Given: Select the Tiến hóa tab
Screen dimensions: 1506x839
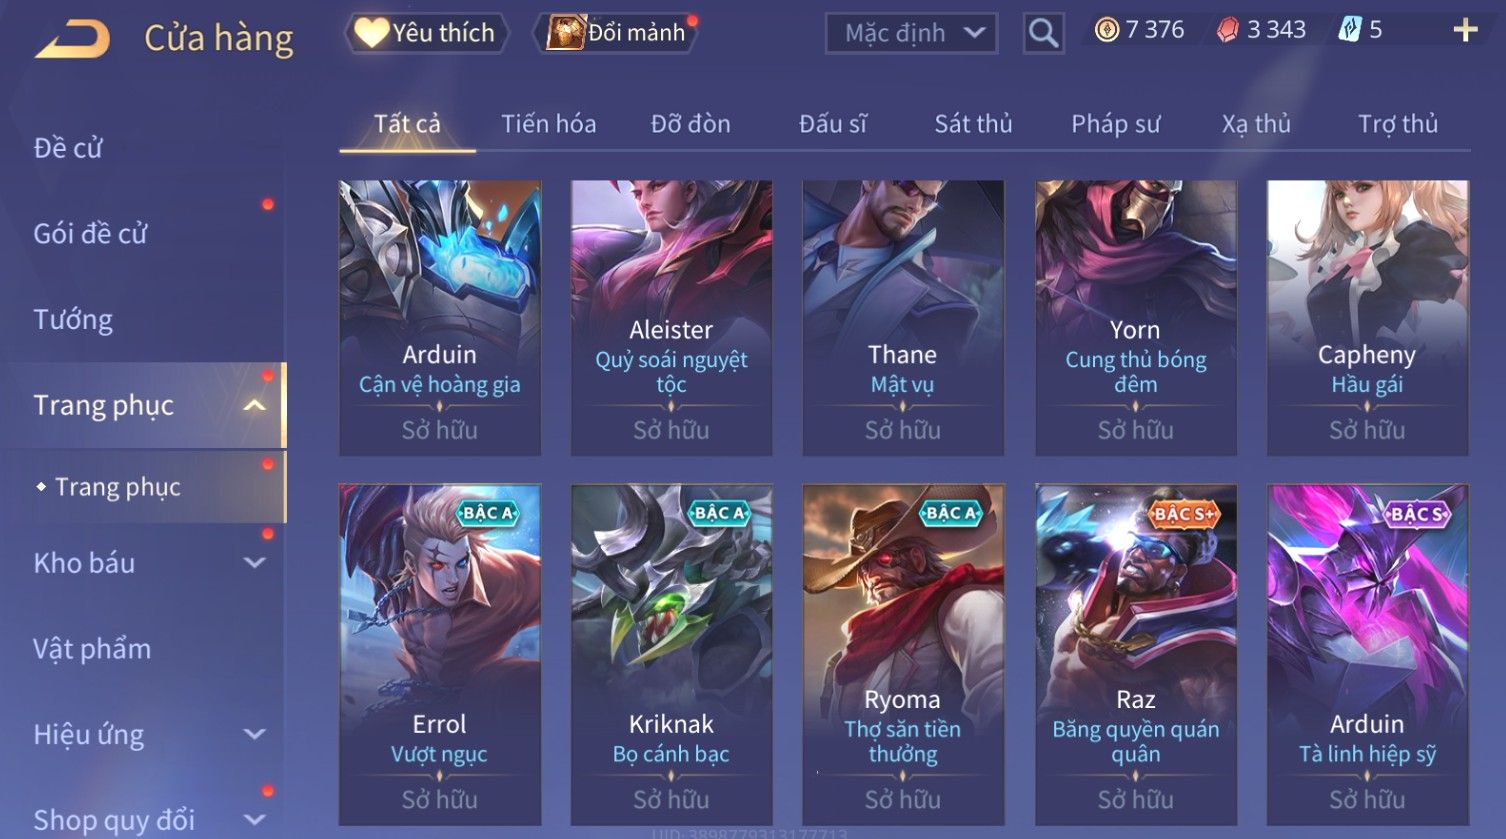Looking at the screenshot, I should pyautogui.click(x=548, y=124).
